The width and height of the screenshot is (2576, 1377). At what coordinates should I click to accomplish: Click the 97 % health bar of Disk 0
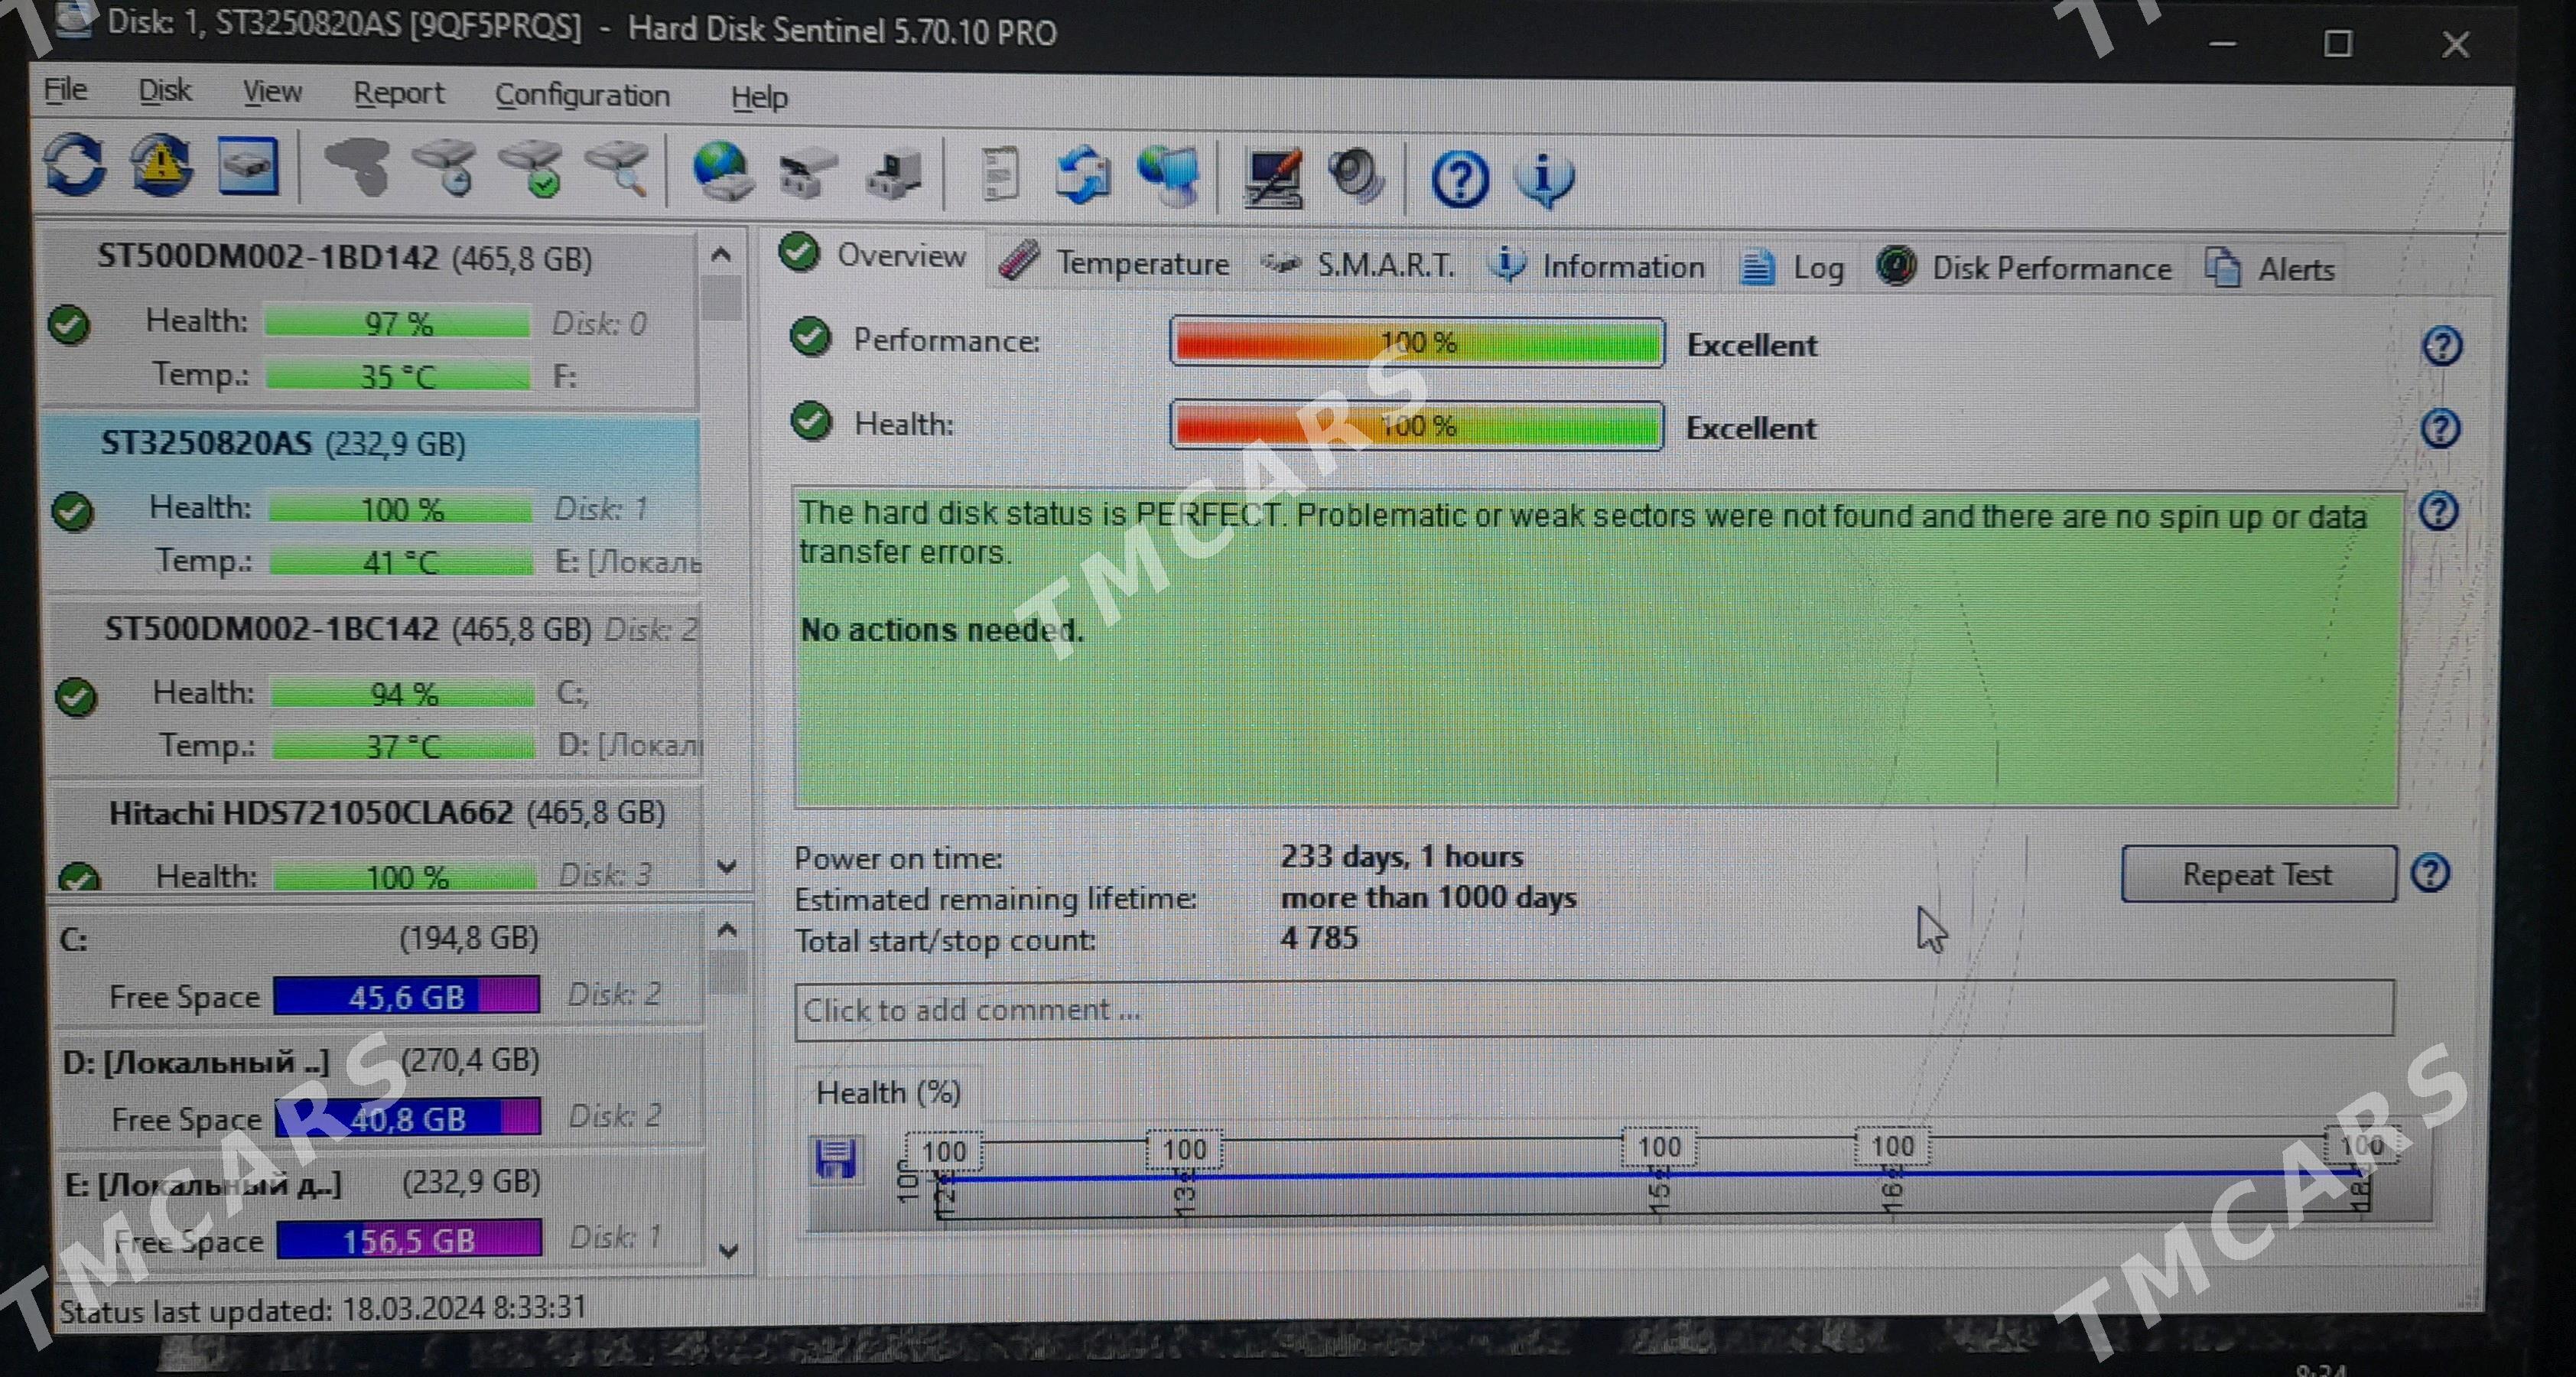tap(398, 323)
